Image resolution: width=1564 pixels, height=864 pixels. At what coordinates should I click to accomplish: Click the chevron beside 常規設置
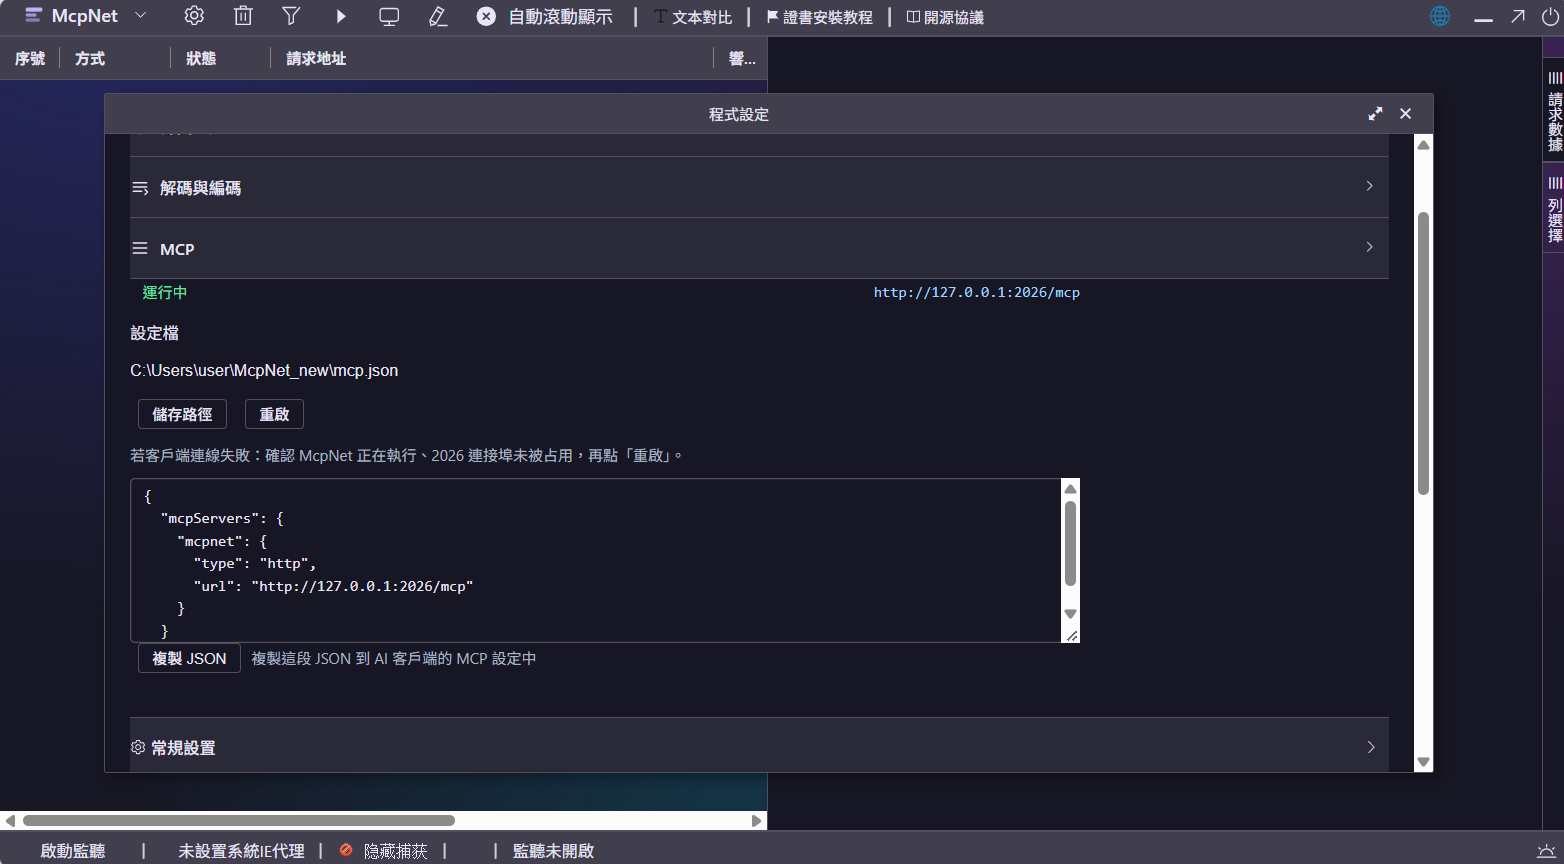(1371, 747)
